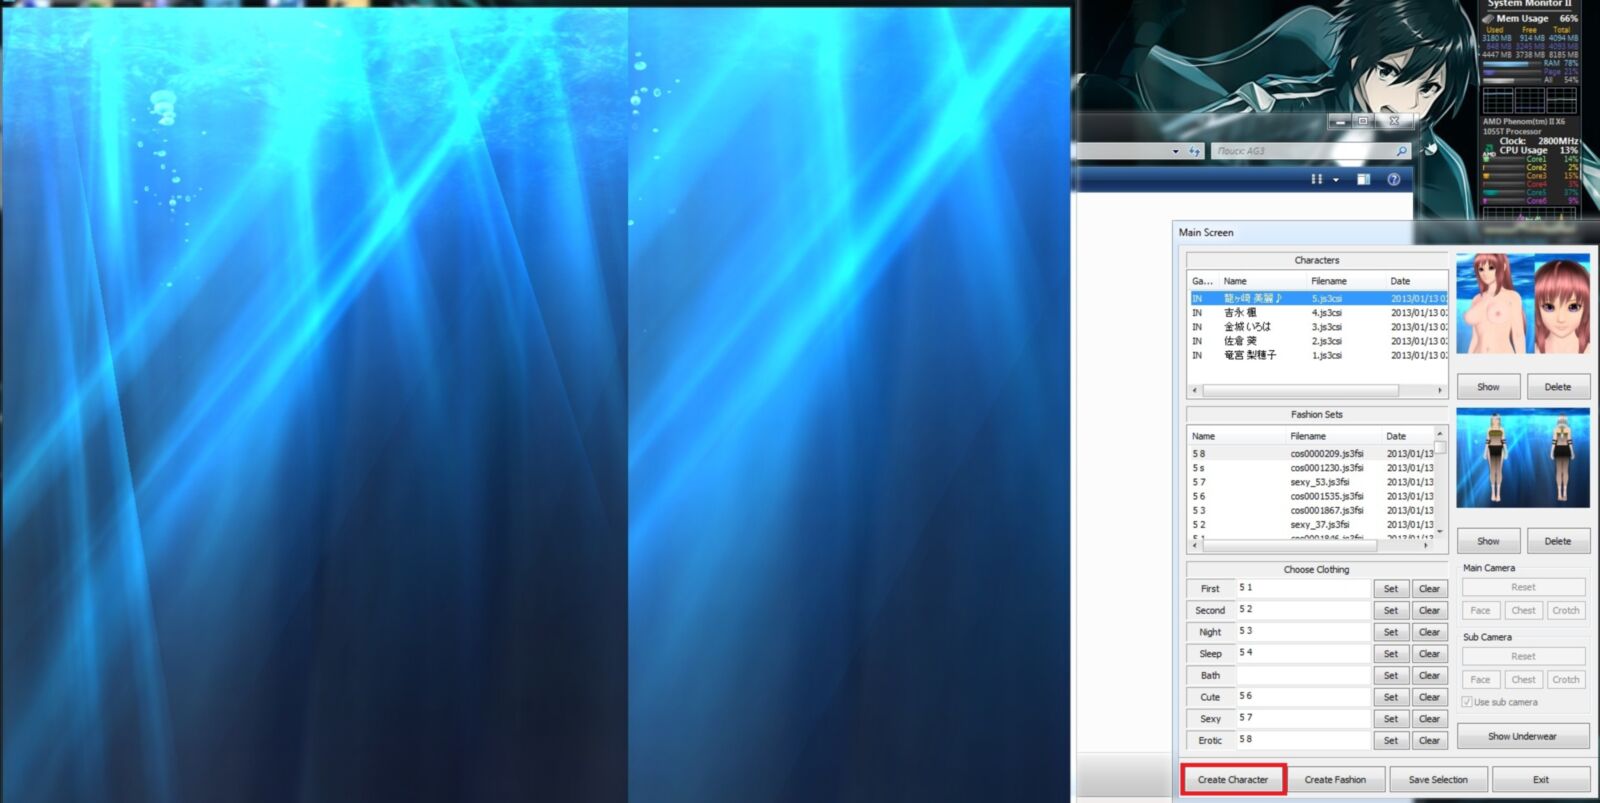1600x803 pixels.
Task: Sort Fashion Sets by the Filename column
Action: click(1330, 436)
